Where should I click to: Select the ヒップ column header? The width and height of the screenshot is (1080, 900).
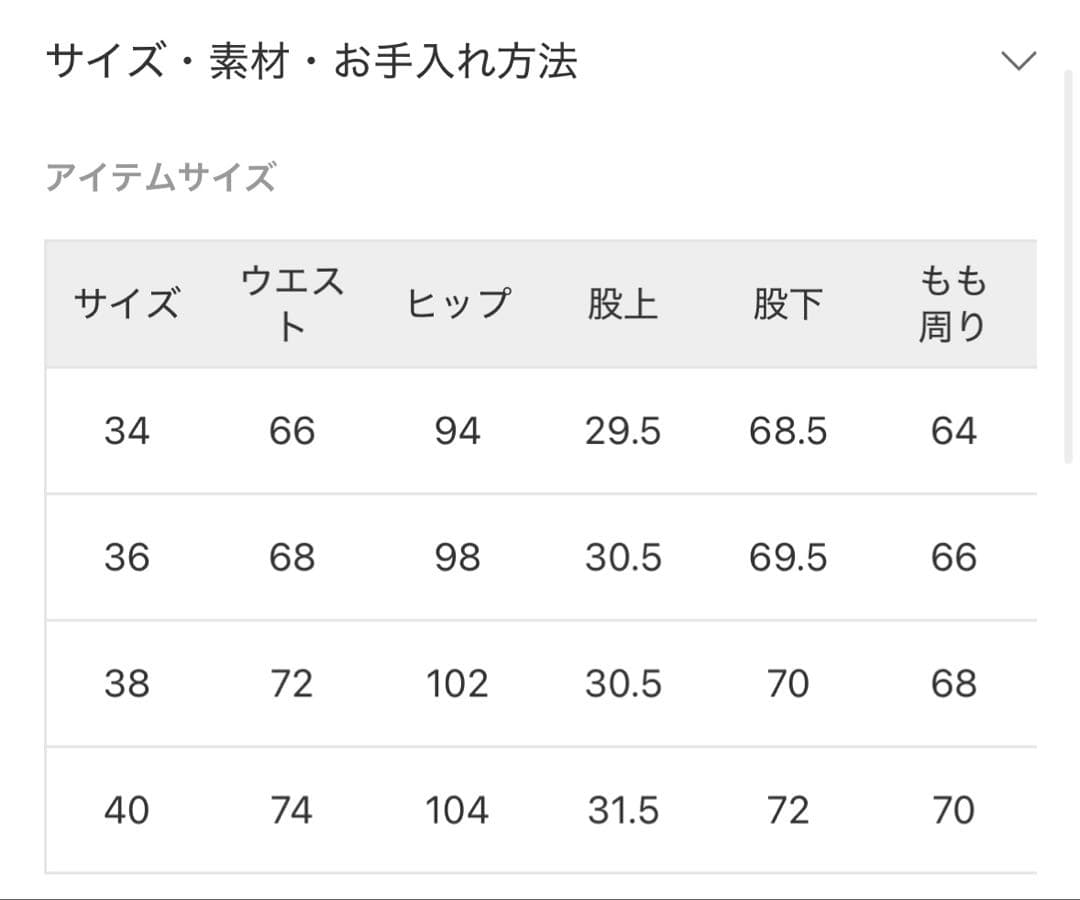tap(458, 304)
